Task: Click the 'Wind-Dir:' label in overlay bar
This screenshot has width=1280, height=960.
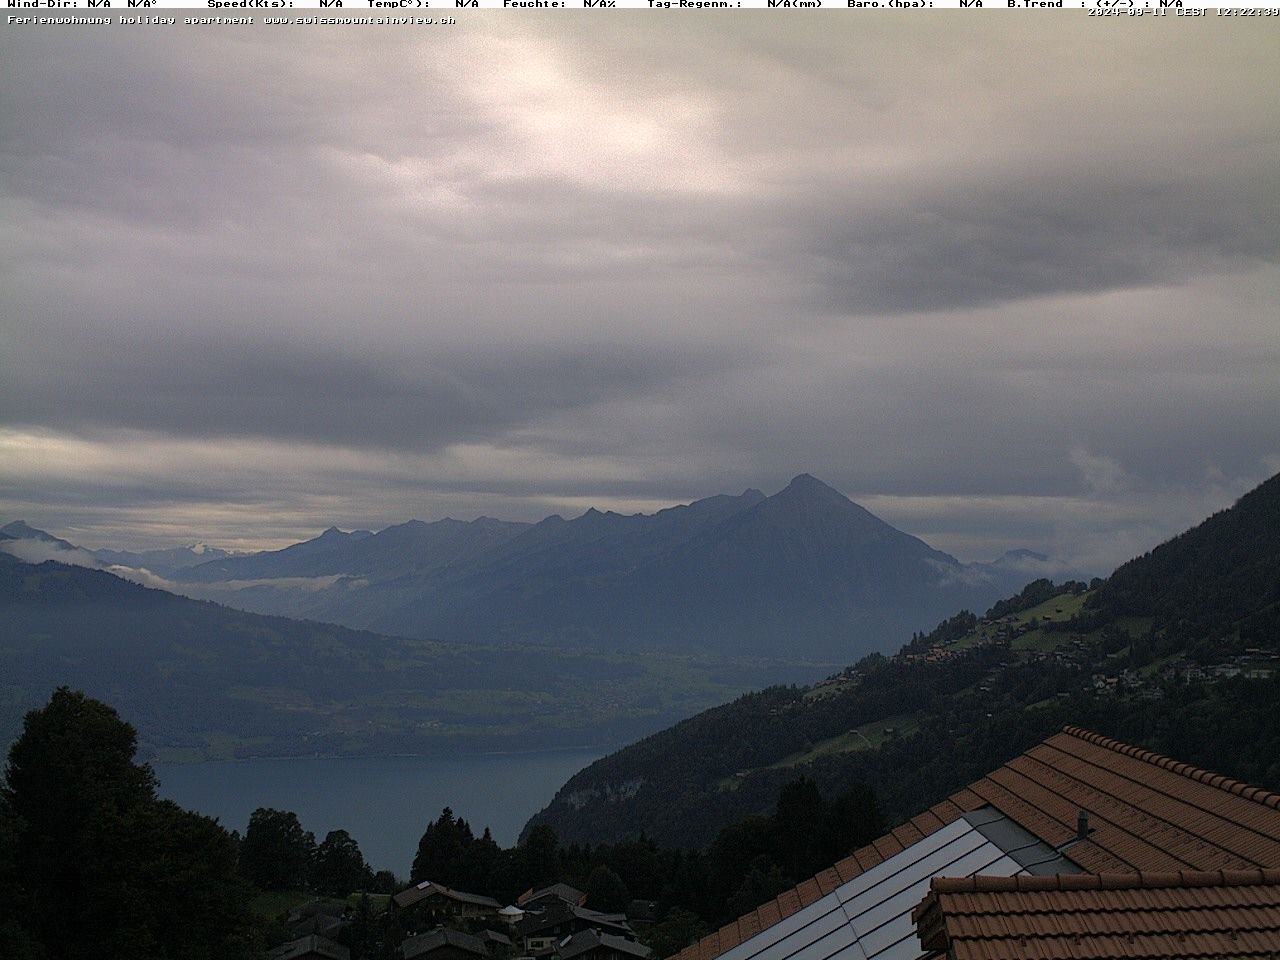Action: [x=43, y=4]
